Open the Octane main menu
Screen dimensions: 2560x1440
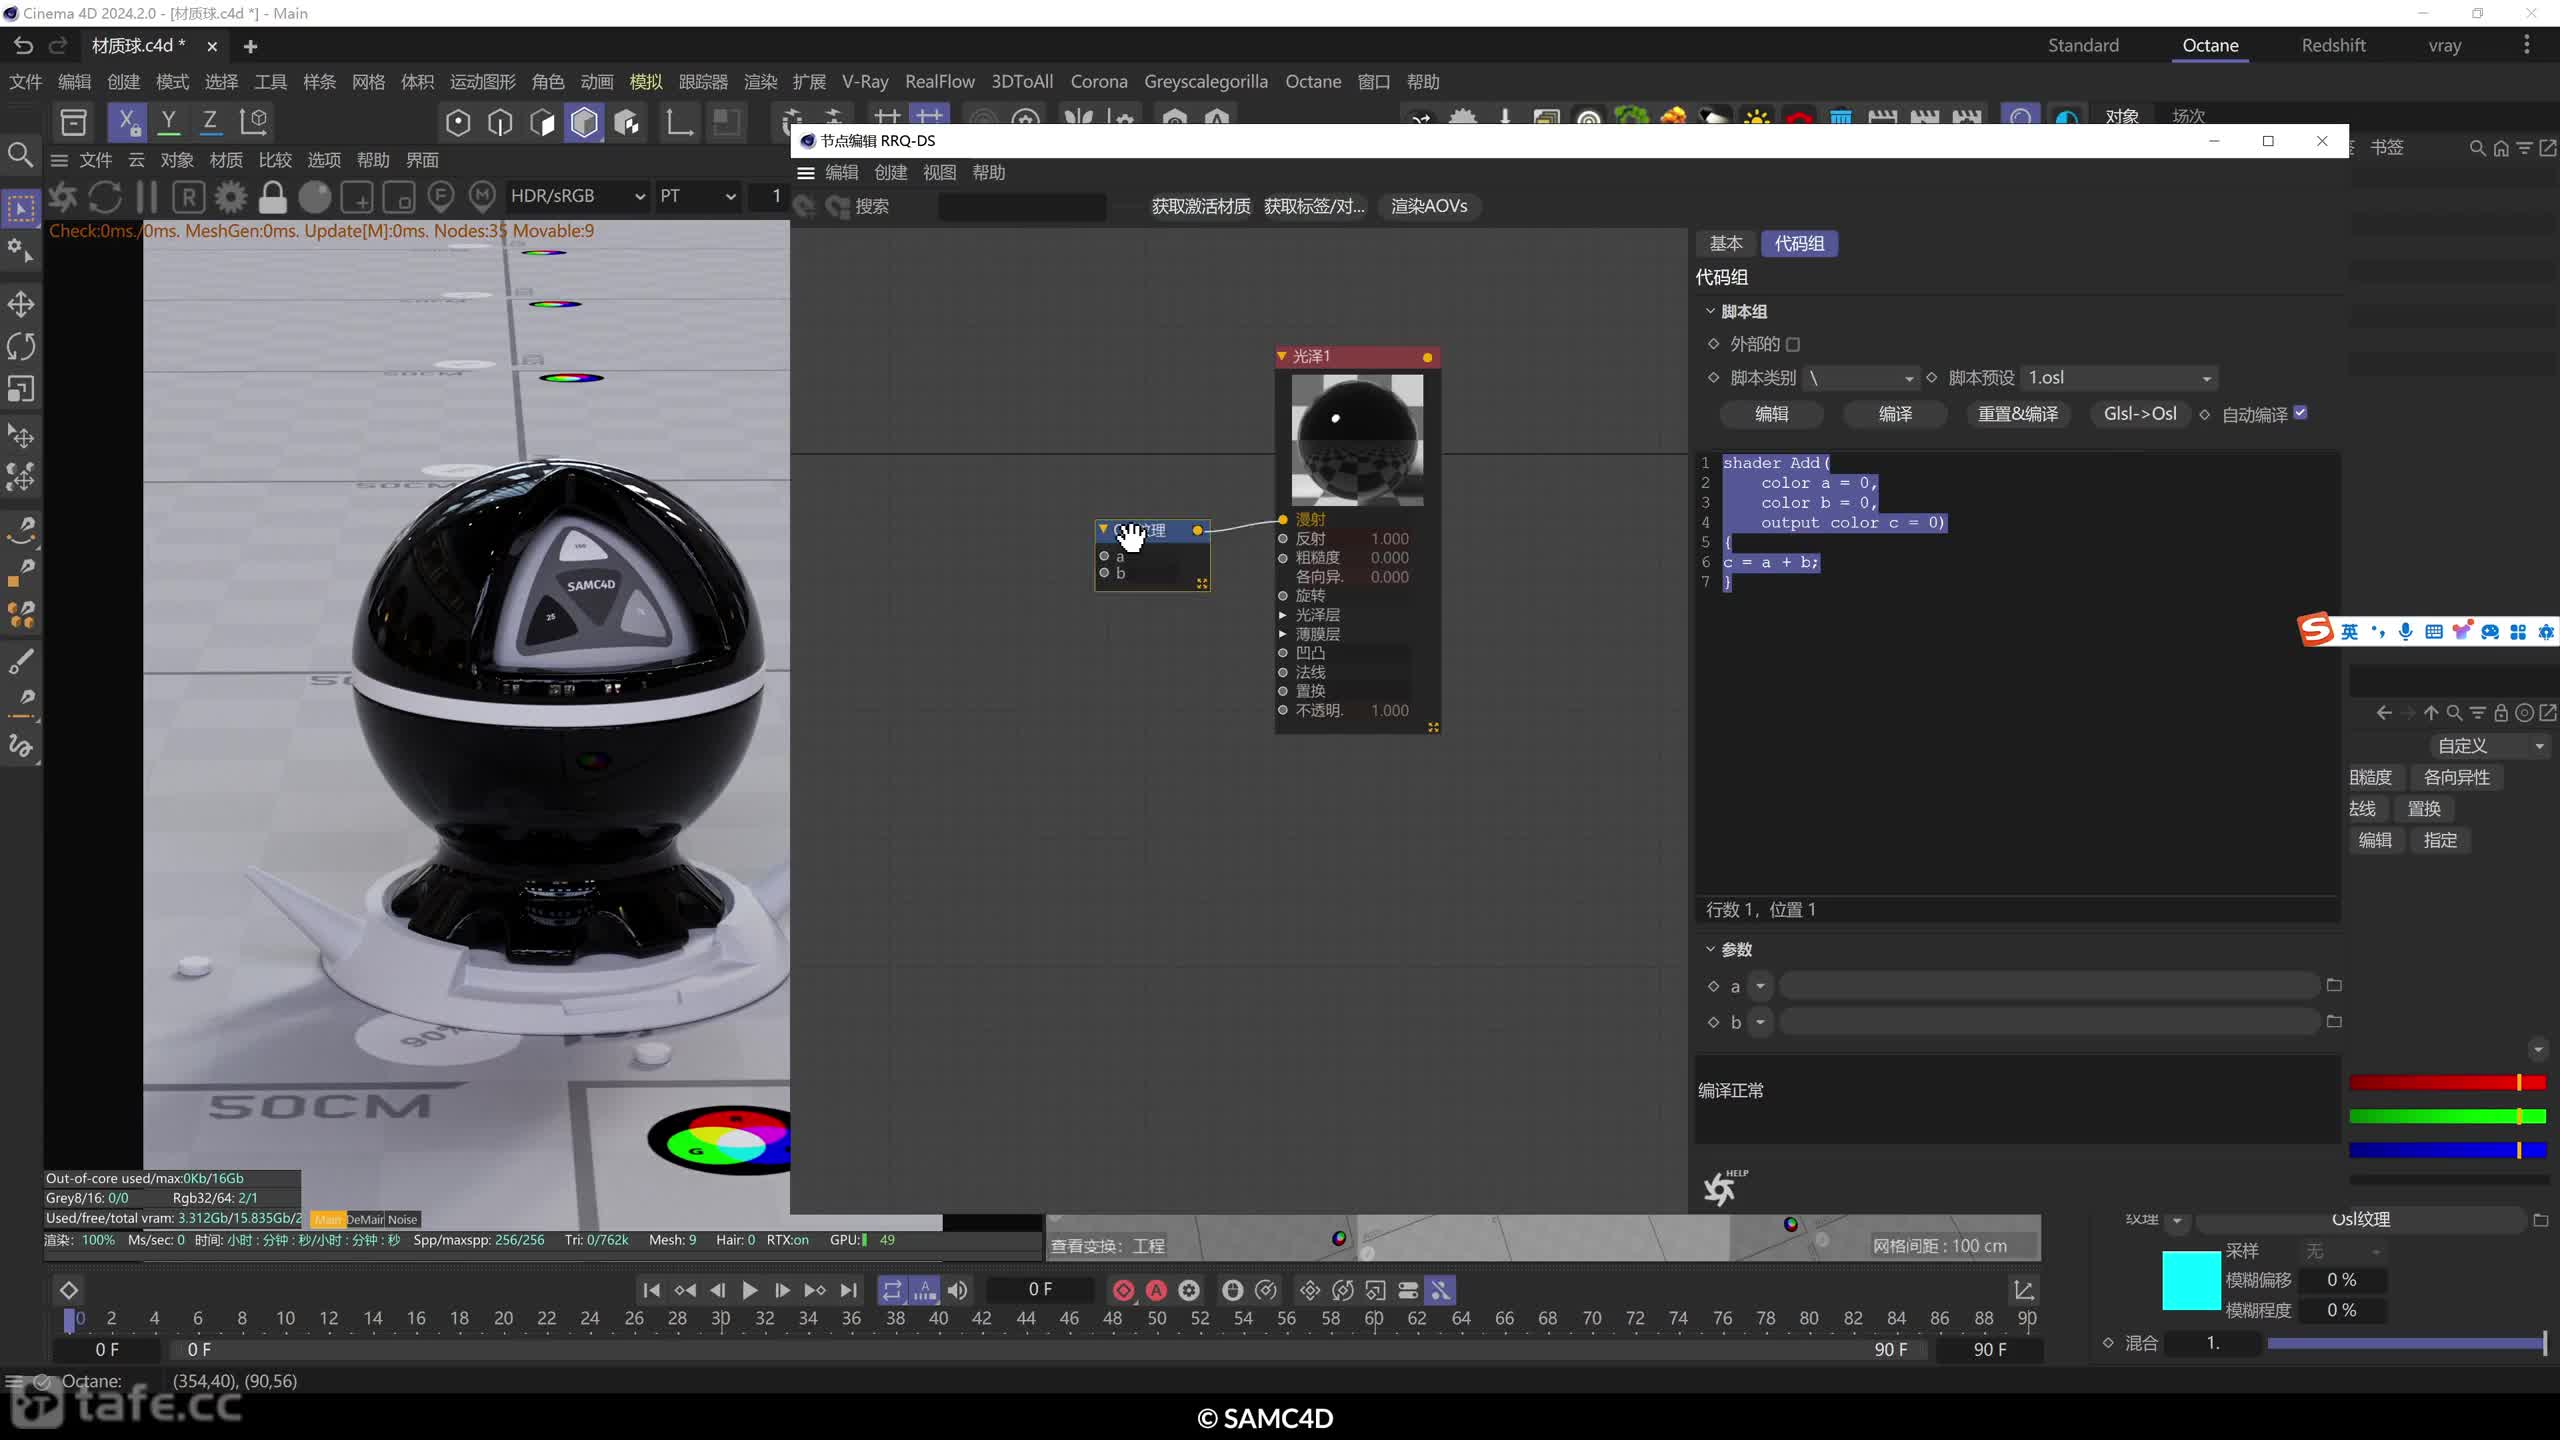tap(1313, 82)
